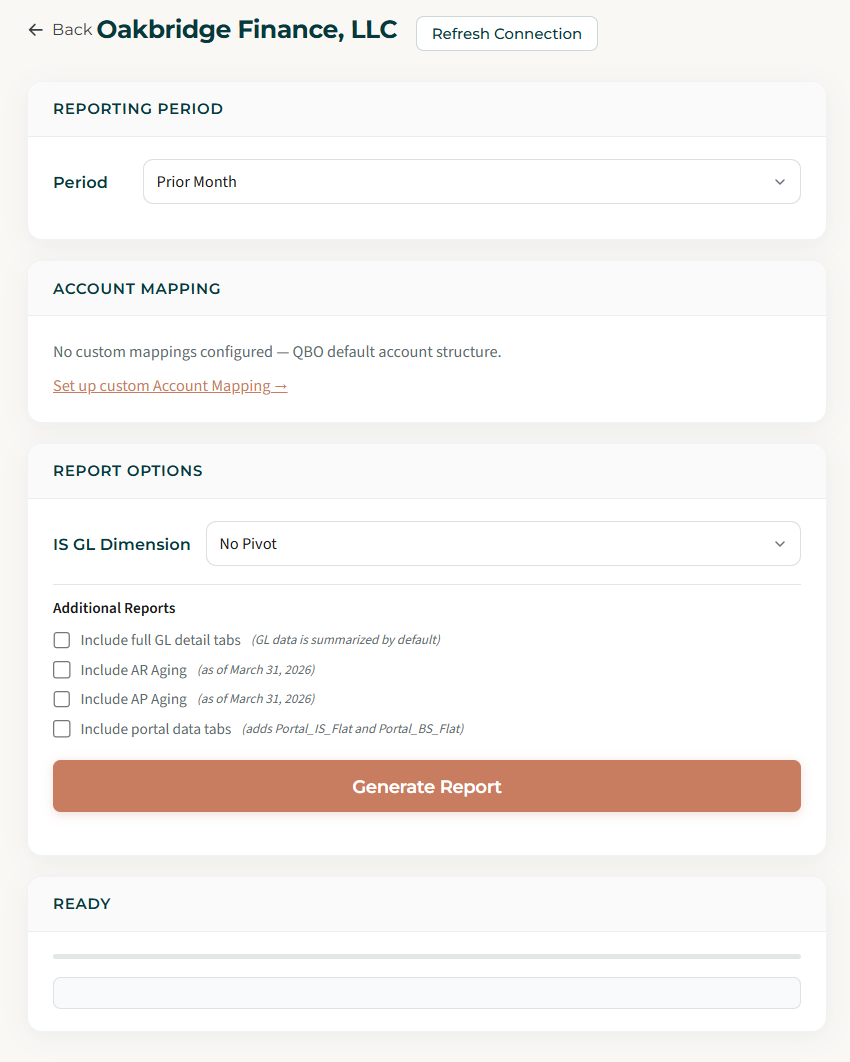
Task: Enable Include portal data tabs option
Action: (x=62, y=729)
